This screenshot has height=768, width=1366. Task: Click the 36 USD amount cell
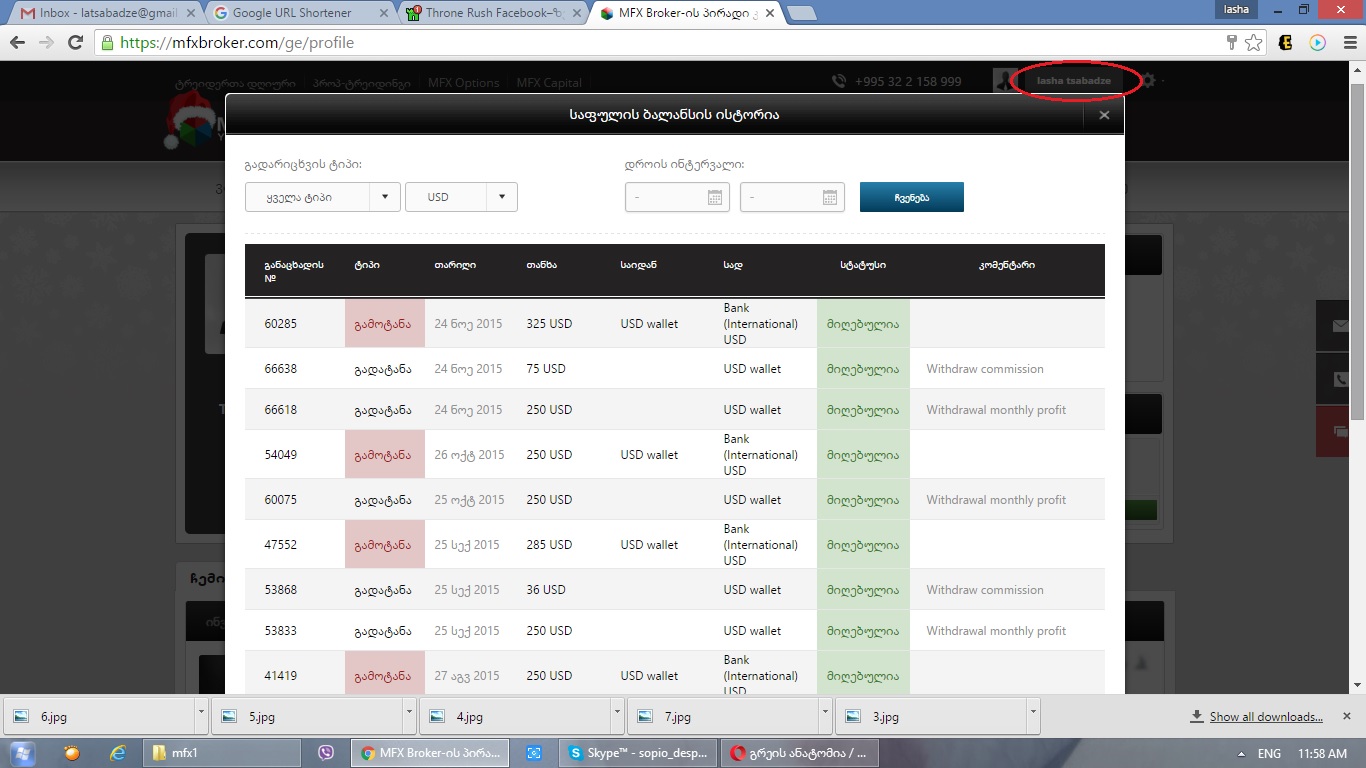pyautogui.click(x=546, y=590)
